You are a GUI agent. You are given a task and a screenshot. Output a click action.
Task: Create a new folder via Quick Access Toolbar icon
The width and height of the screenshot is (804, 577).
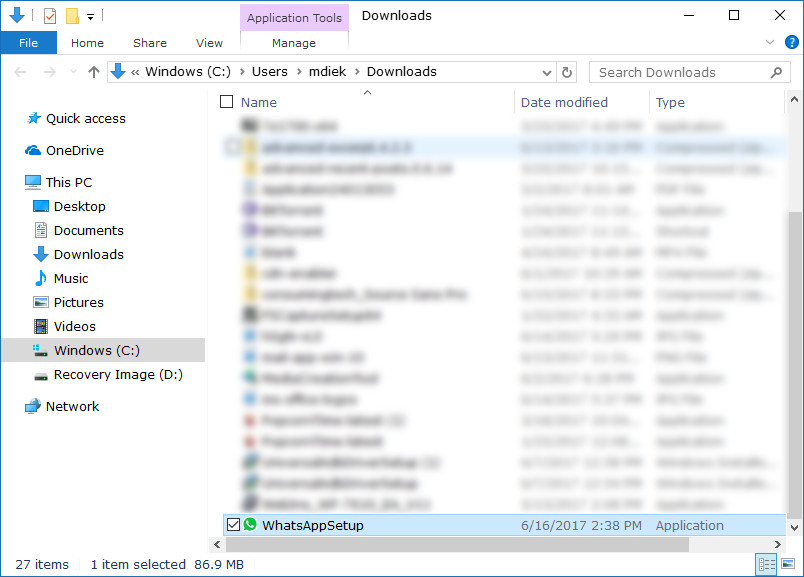click(x=70, y=15)
